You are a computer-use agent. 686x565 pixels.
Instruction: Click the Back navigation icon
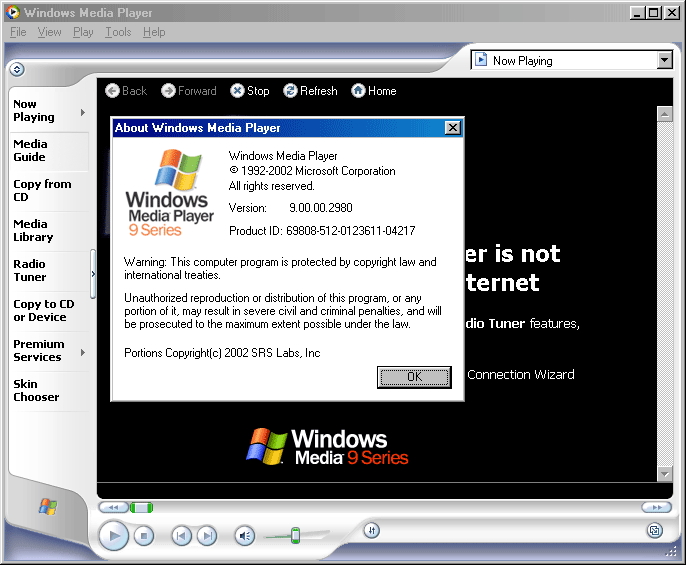point(112,91)
